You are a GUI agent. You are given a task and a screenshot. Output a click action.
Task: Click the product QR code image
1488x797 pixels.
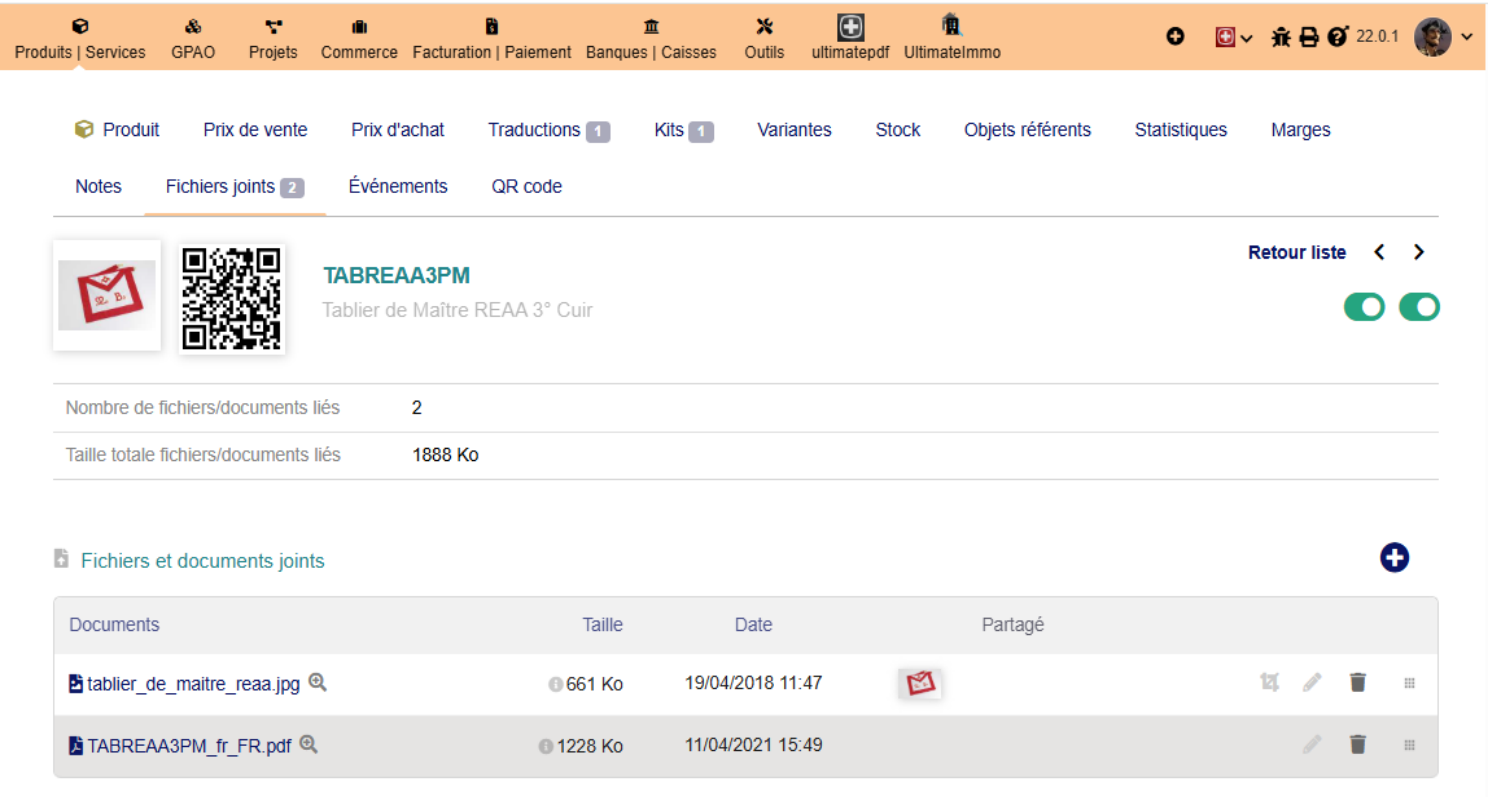[232, 297]
